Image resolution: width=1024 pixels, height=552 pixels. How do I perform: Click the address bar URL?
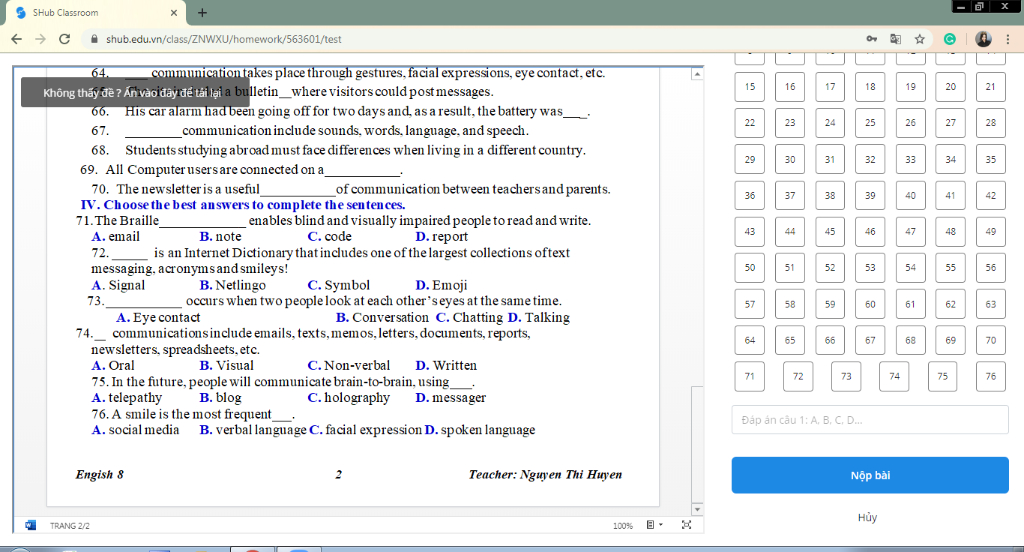[224, 39]
